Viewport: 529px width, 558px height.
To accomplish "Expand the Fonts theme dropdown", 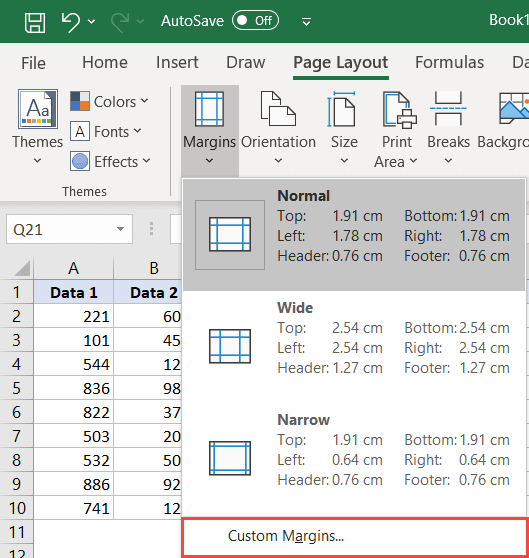I will 106,132.
